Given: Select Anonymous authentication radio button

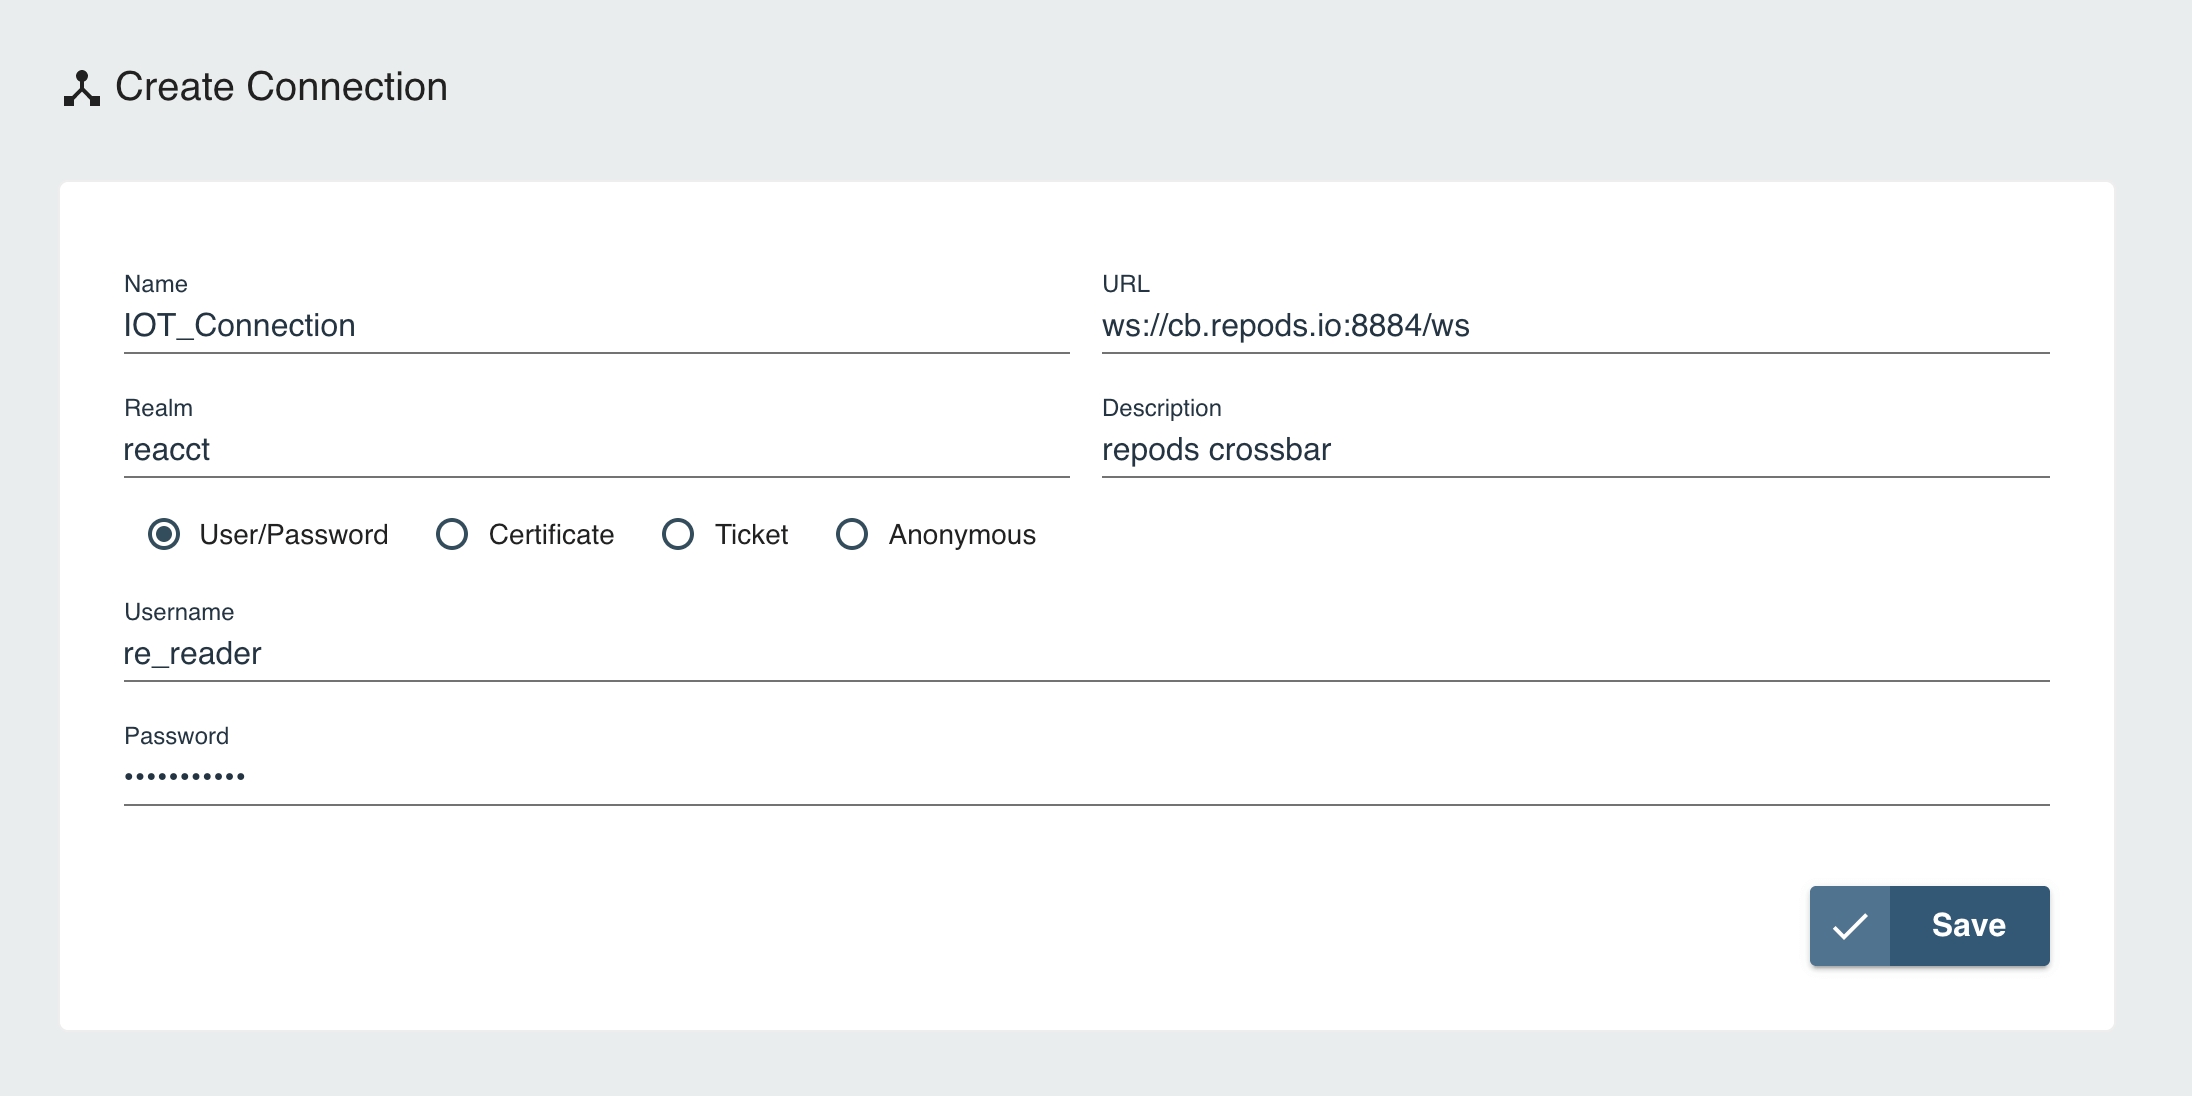Looking at the screenshot, I should click(852, 534).
